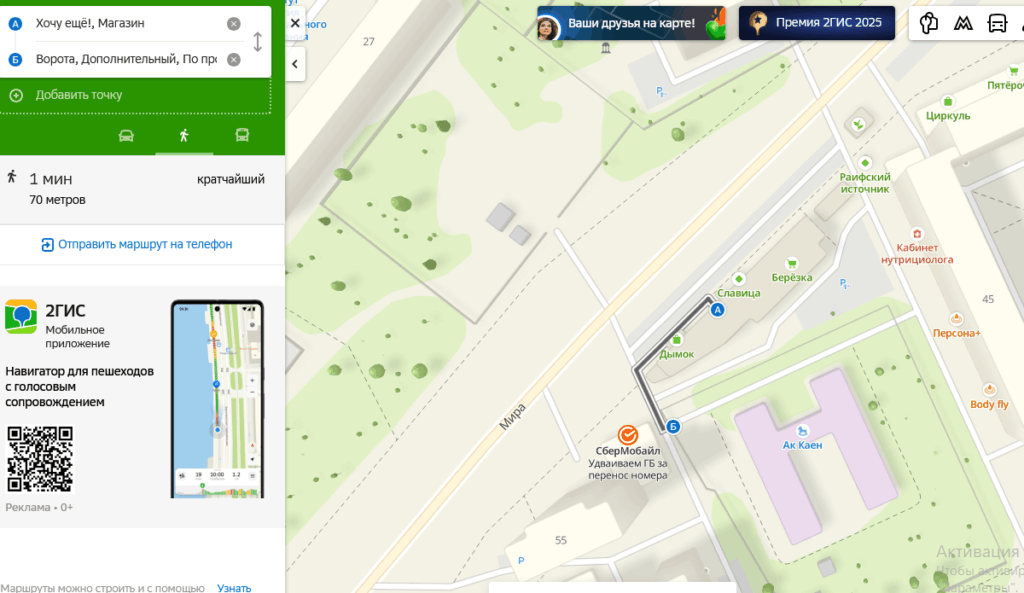This screenshot has height=593, width=1024.
Task: Open the 'Премия 2ГИС 2025' banner
Action: [x=817, y=23]
